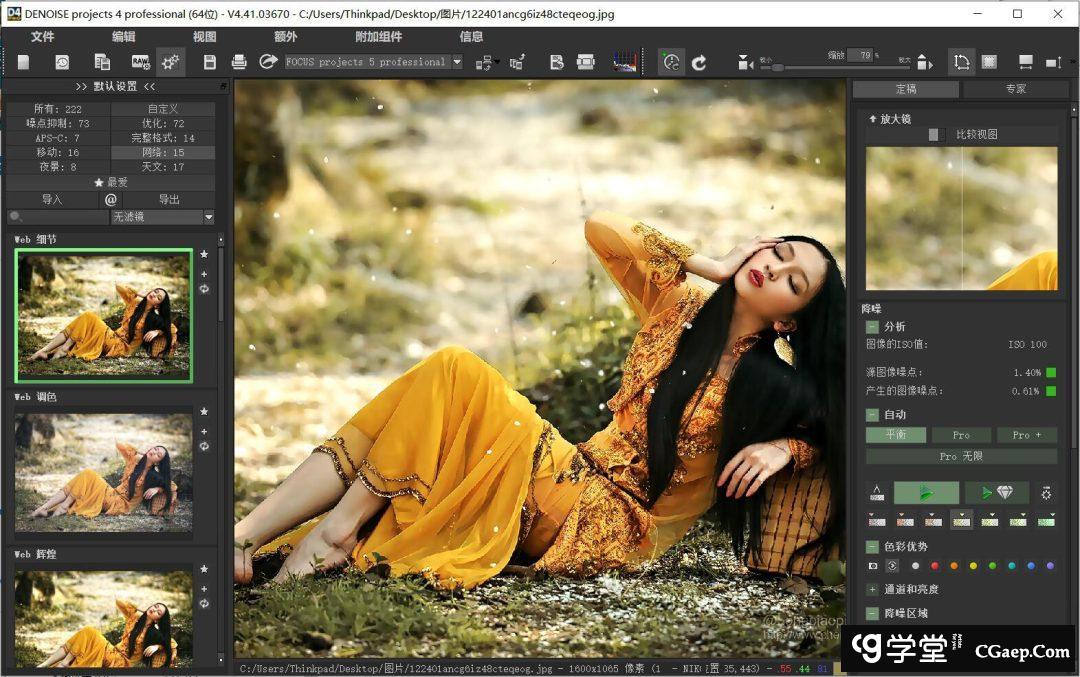Open the denoise gear settings icon
This screenshot has width=1080, height=677.
pos(1046,493)
